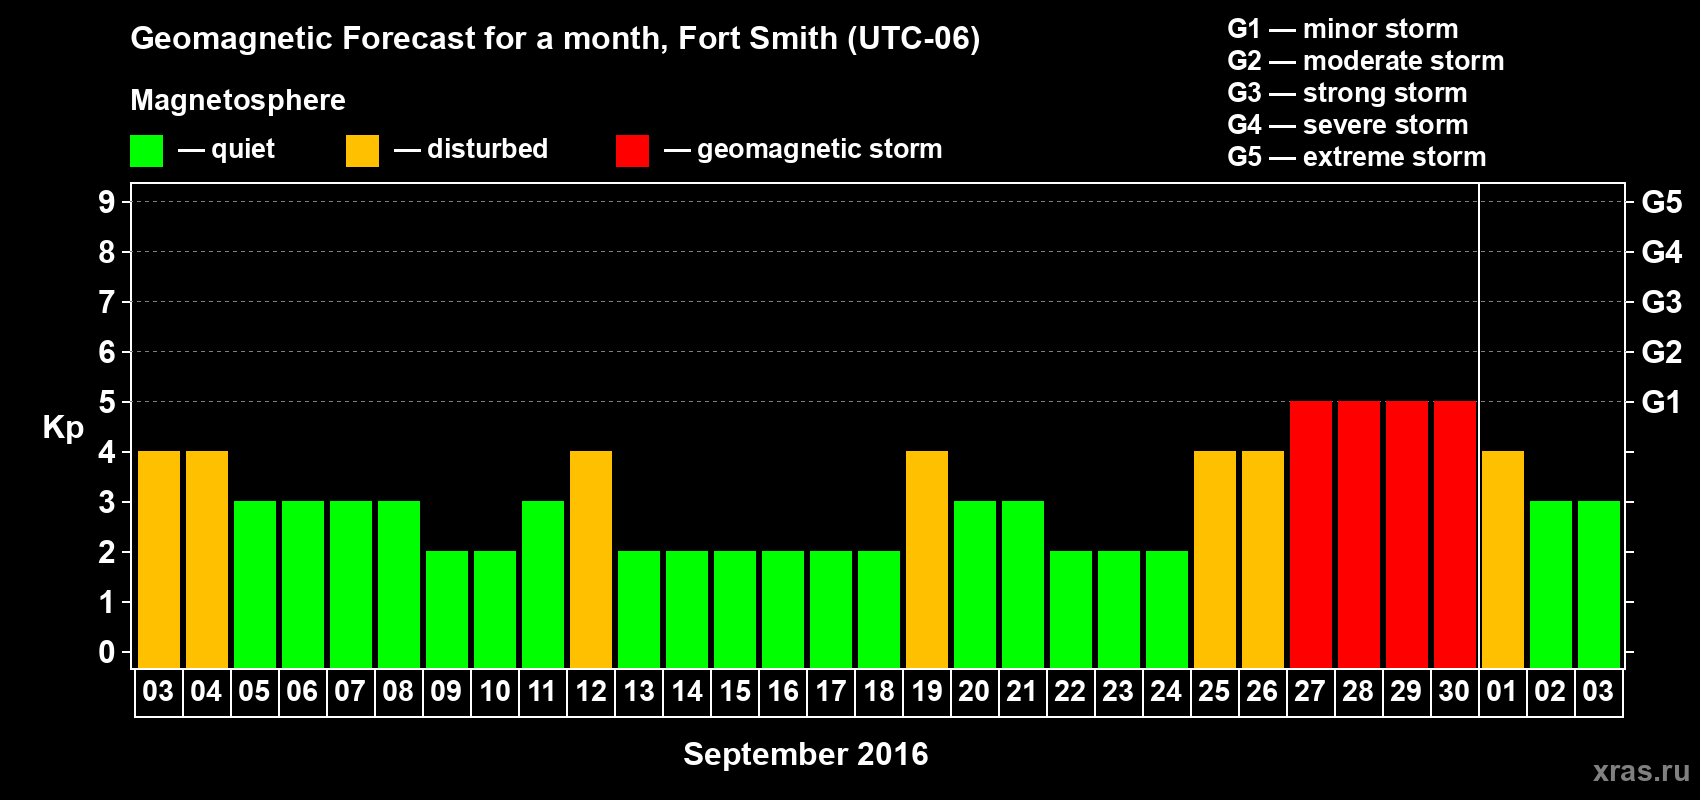Click the orange bar for day 25
This screenshot has width=1700, height=800.
click(x=1215, y=560)
